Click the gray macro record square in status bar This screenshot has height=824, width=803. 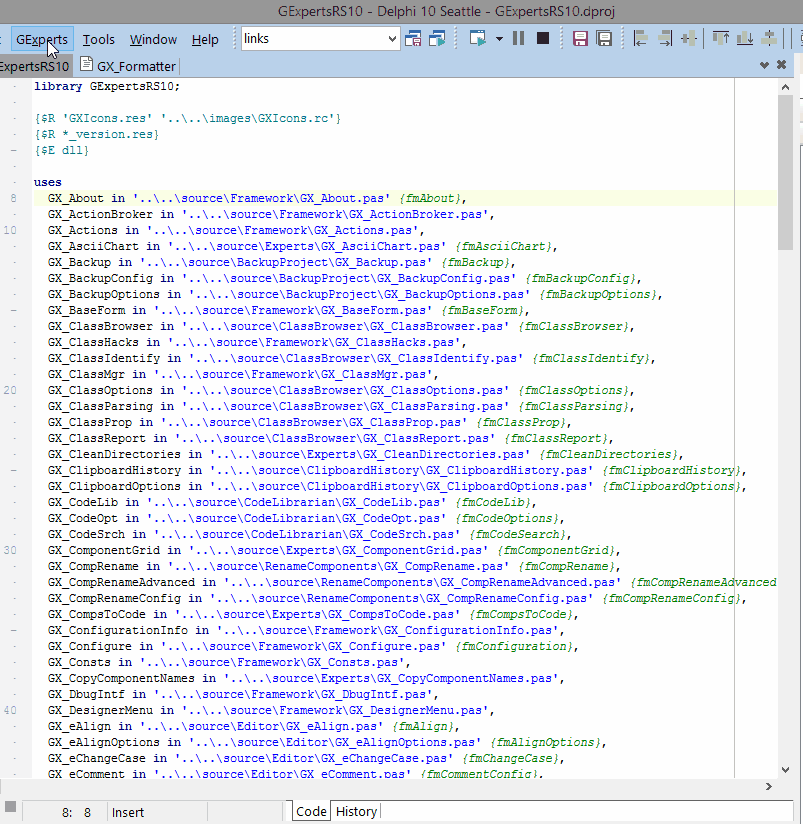click(x=10, y=807)
